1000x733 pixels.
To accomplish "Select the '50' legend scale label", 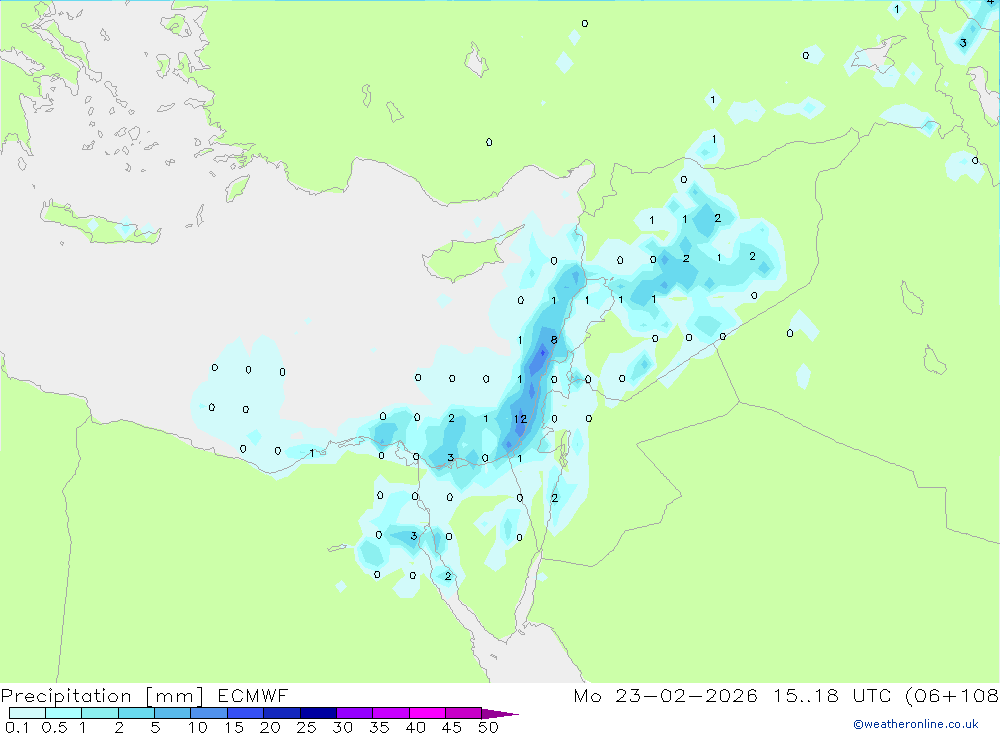I will [x=488, y=727].
